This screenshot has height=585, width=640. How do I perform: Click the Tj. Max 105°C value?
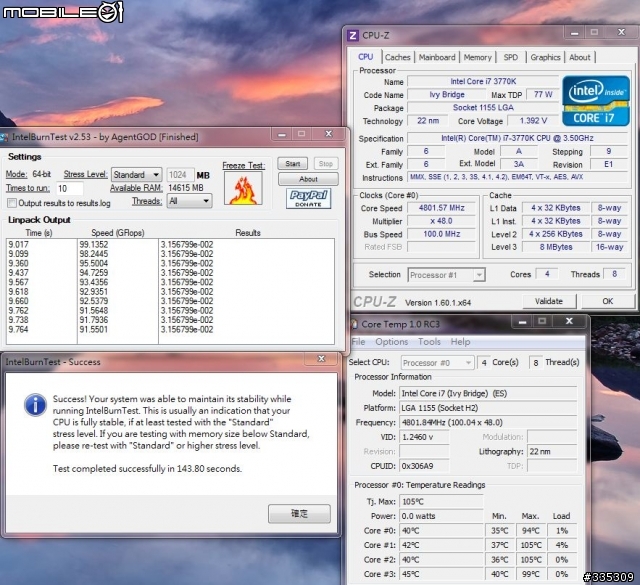tap(441, 502)
